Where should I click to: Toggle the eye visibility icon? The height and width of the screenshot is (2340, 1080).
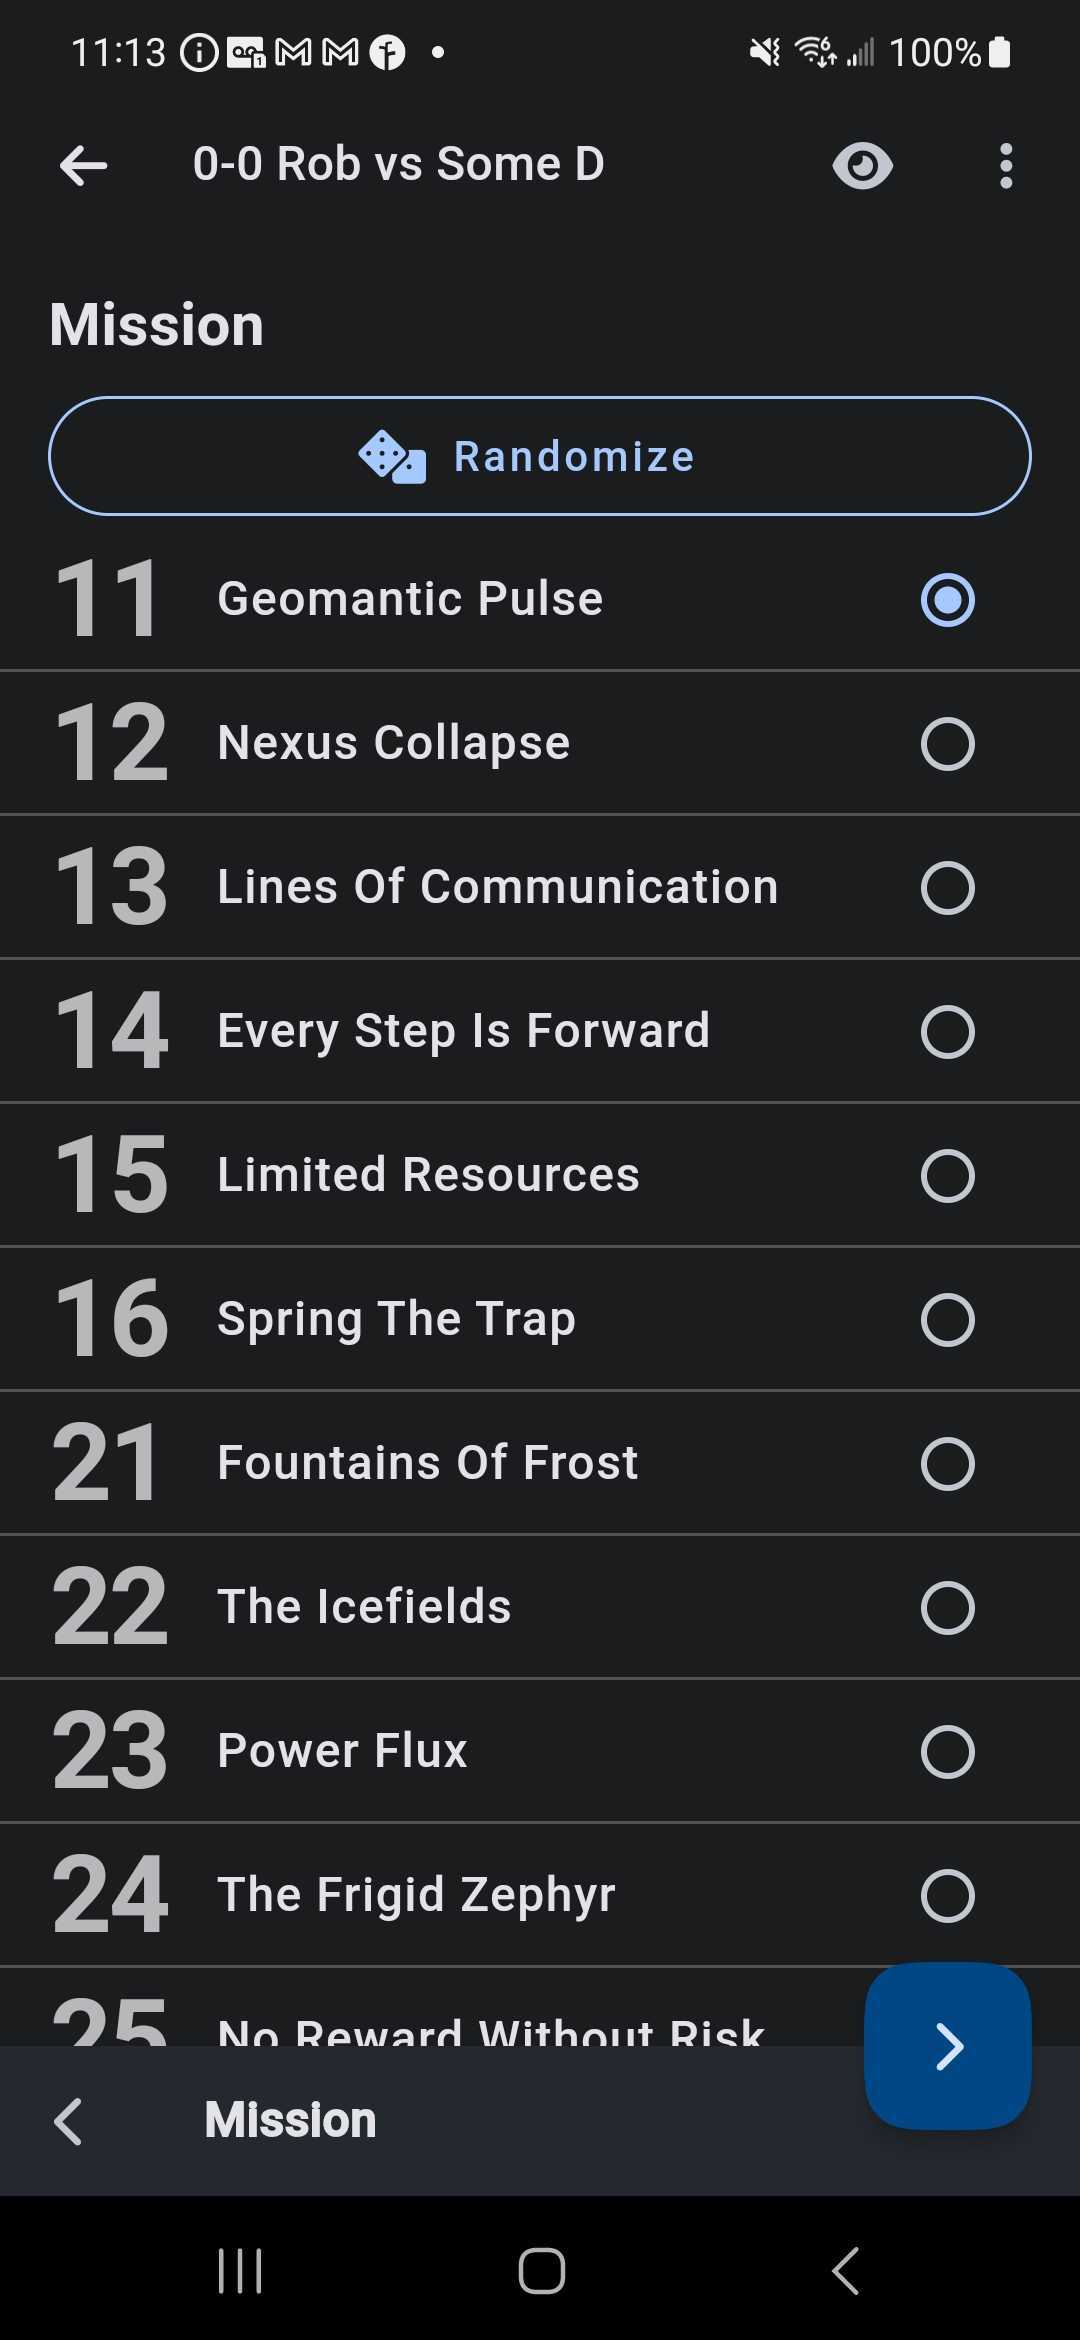[x=862, y=166]
